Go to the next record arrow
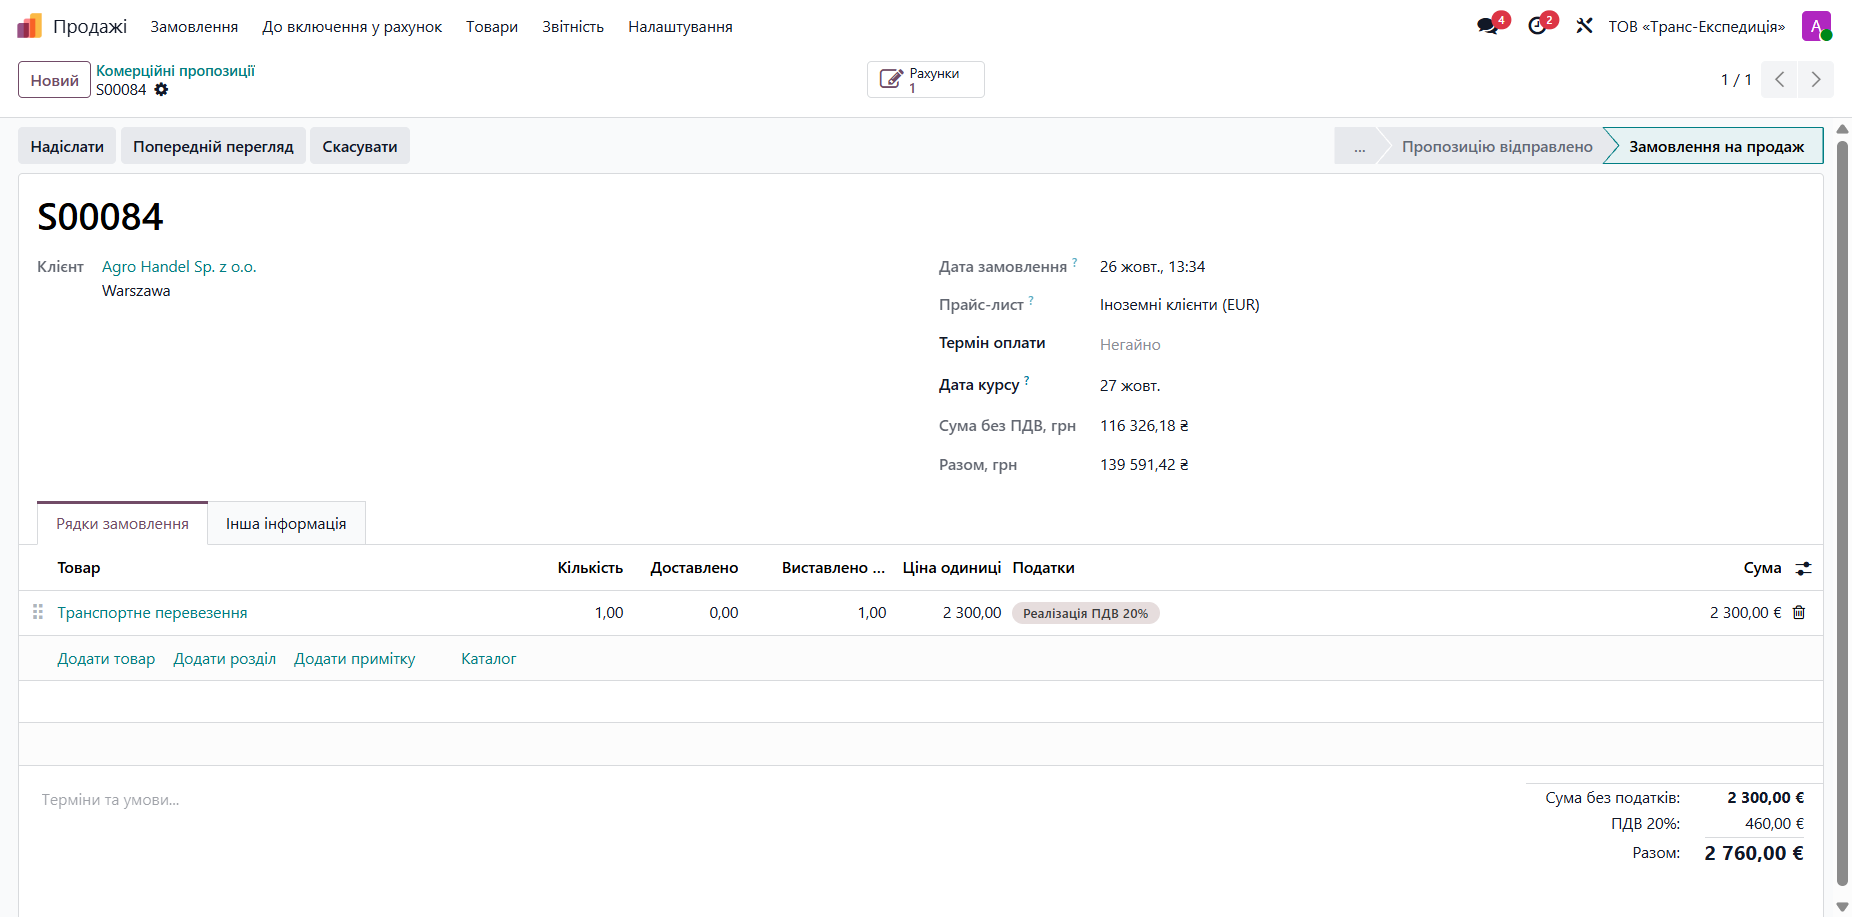The height and width of the screenshot is (917, 1852). pos(1816,80)
